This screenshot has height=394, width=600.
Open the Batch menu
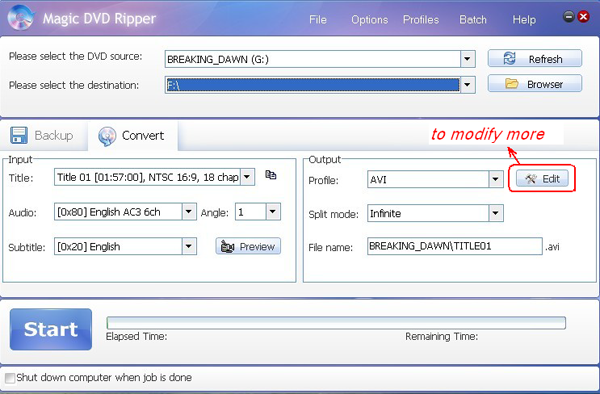(x=473, y=20)
